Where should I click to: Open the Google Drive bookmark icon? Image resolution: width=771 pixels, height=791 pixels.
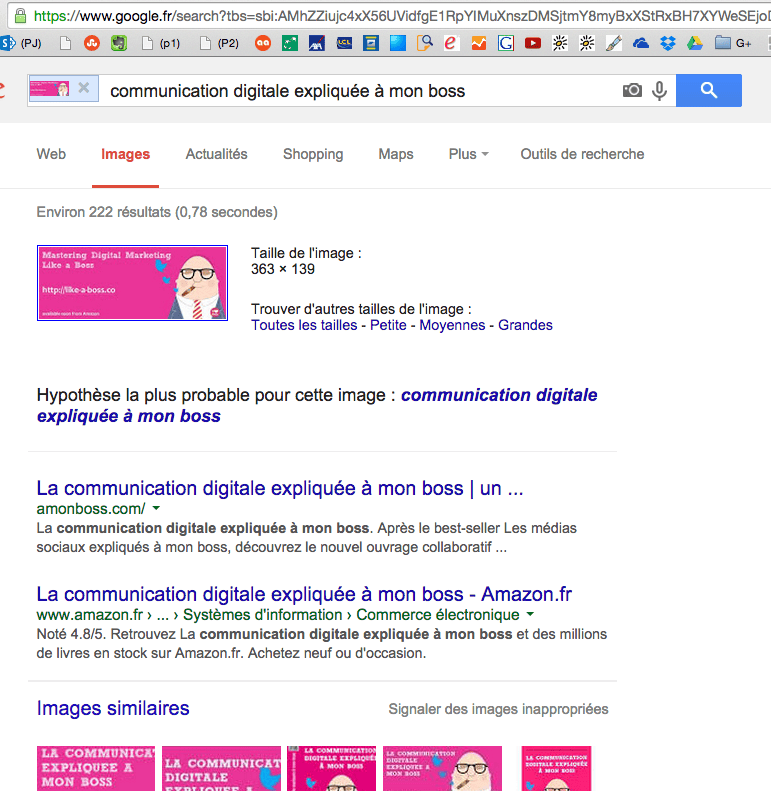point(695,44)
